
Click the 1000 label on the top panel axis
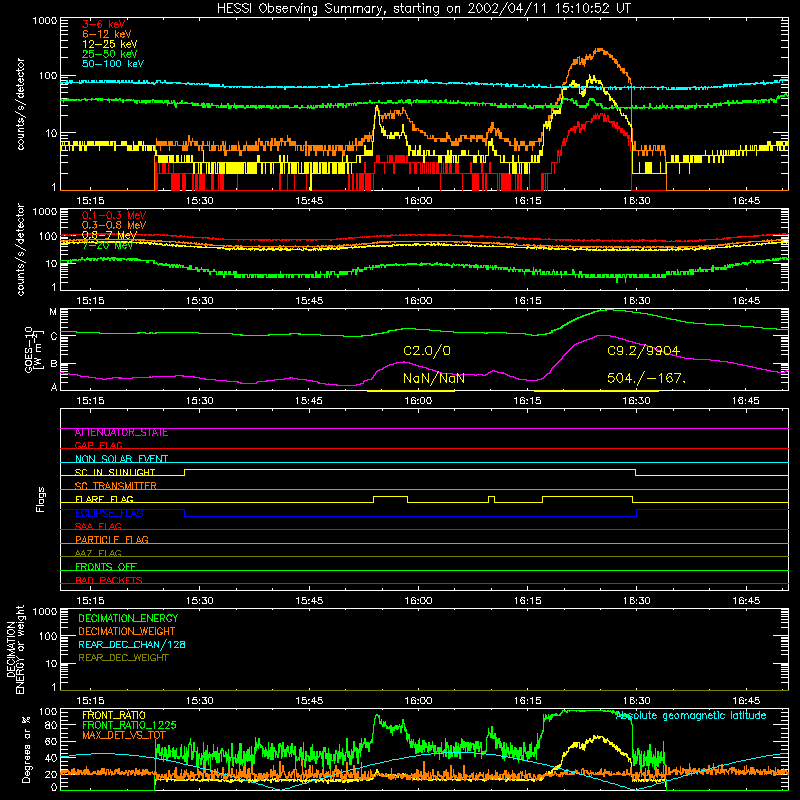[x=45, y=21]
